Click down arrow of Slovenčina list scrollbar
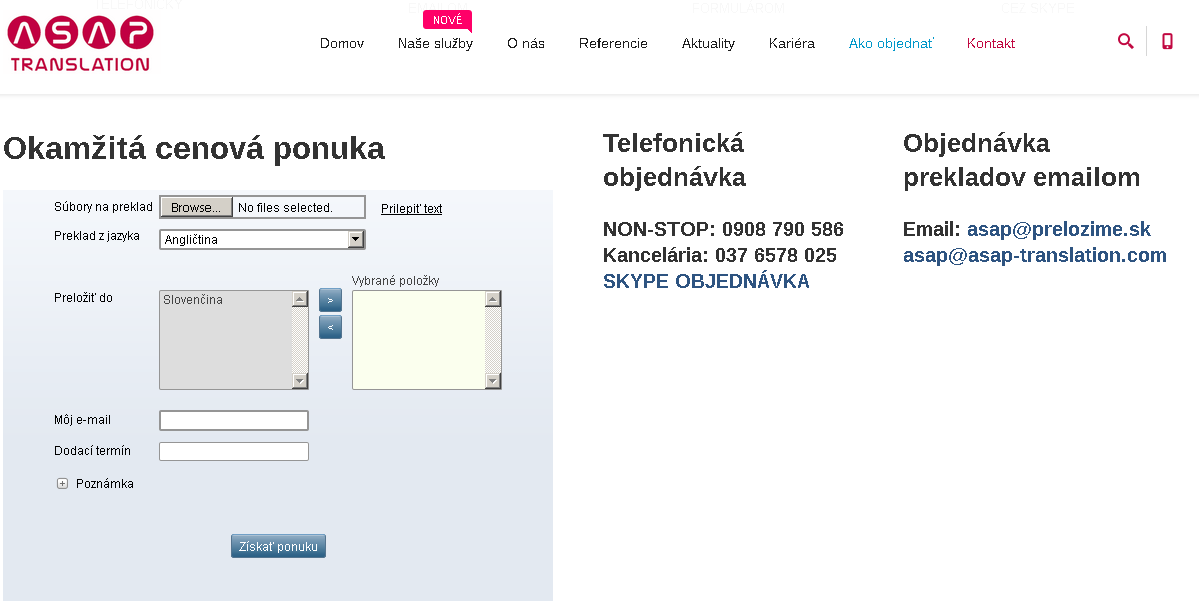The image size is (1199, 601). tap(300, 381)
